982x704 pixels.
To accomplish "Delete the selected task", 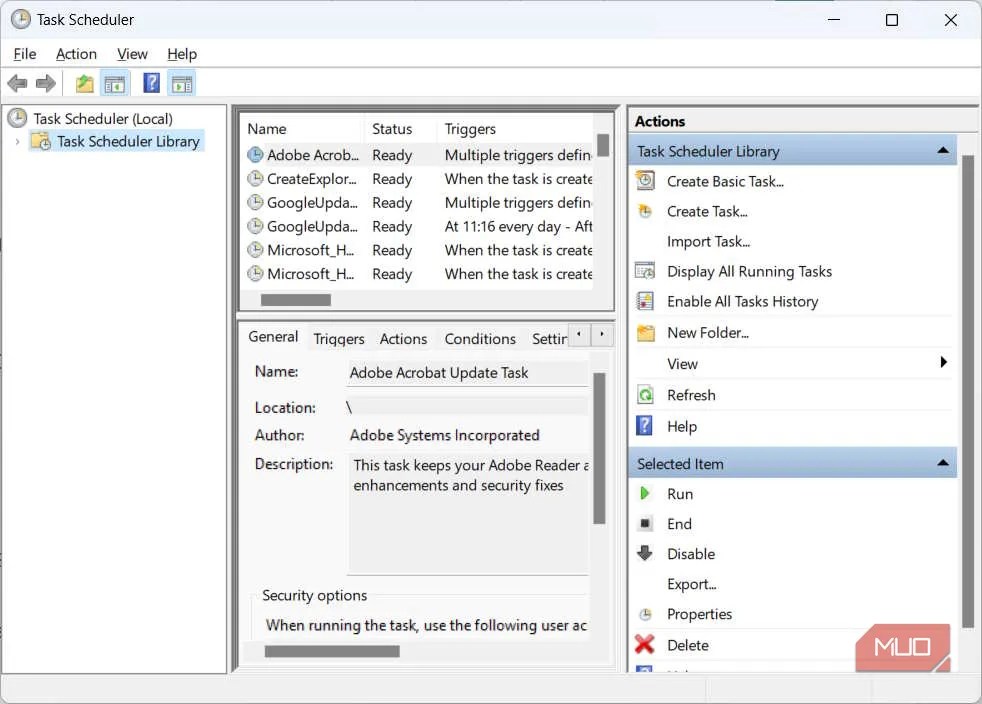I will point(690,645).
